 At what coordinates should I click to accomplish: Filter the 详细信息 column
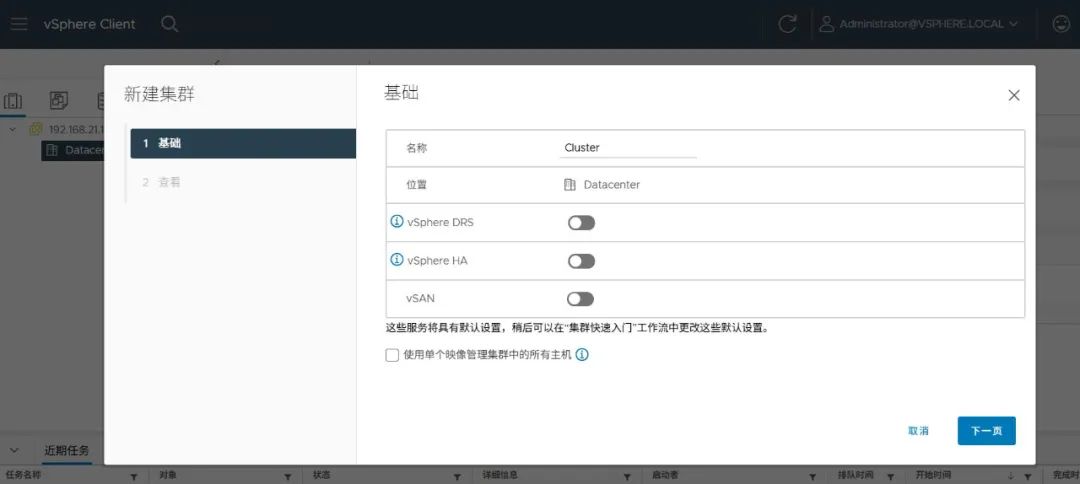627,476
